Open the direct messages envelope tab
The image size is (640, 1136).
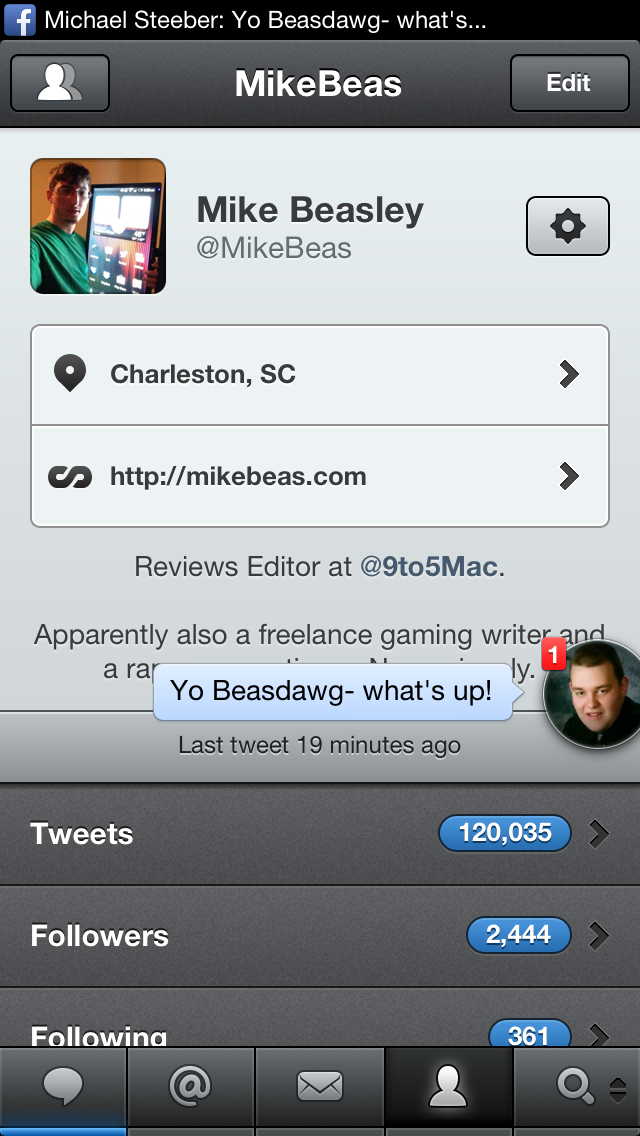coord(320,1086)
